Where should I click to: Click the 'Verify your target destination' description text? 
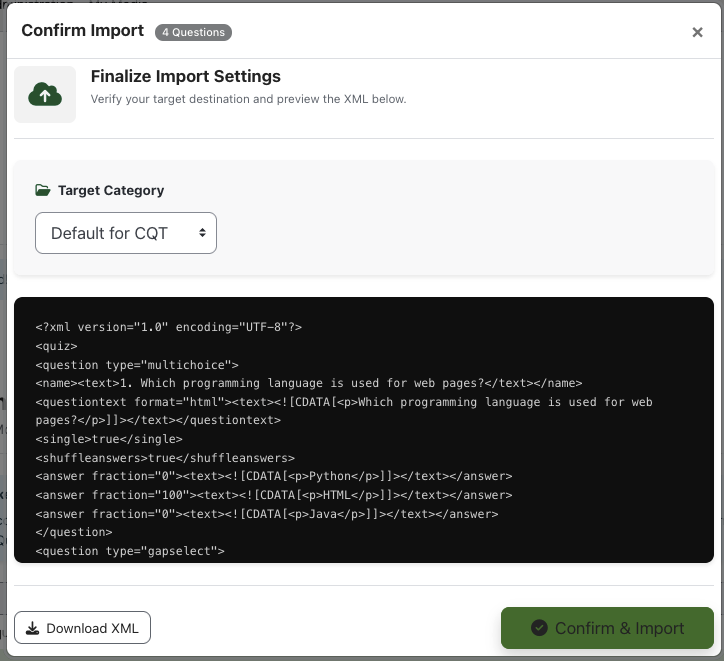[248, 99]
